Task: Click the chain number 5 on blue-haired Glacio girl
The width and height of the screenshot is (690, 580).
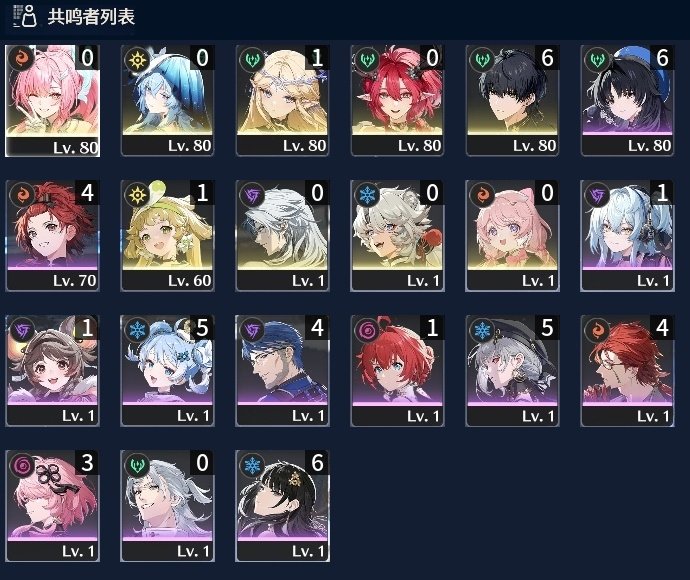Action: pos(202,328)
